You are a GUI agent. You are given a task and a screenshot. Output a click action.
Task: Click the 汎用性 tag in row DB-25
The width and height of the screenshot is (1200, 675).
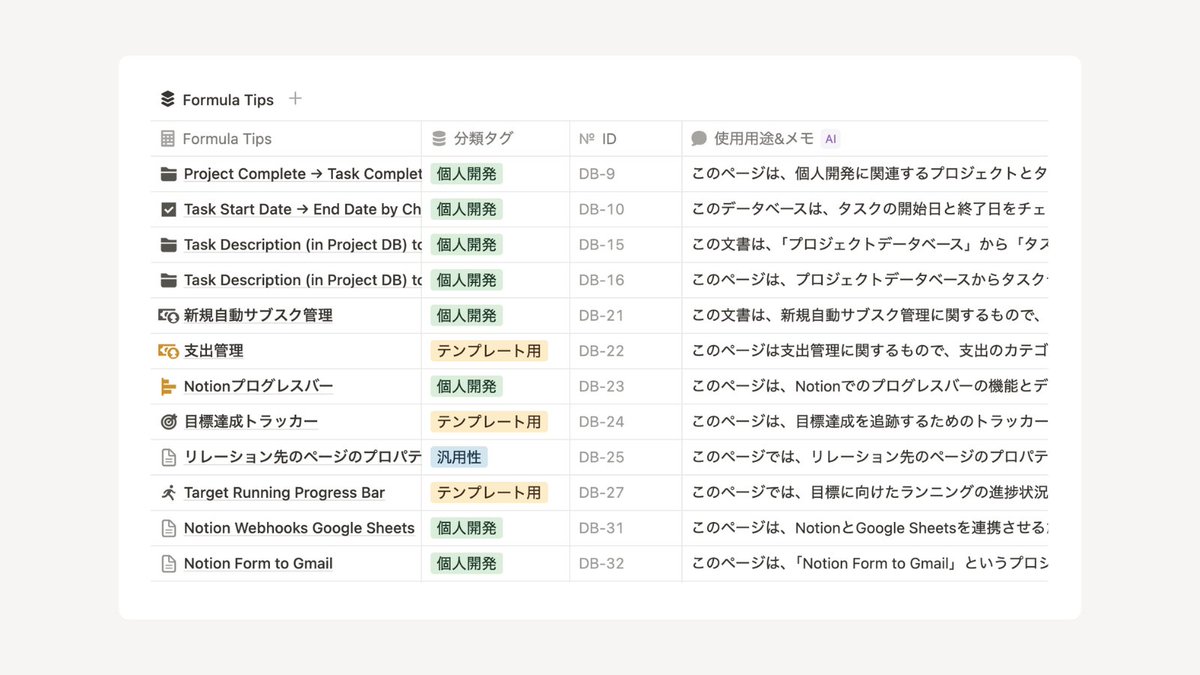459,457
